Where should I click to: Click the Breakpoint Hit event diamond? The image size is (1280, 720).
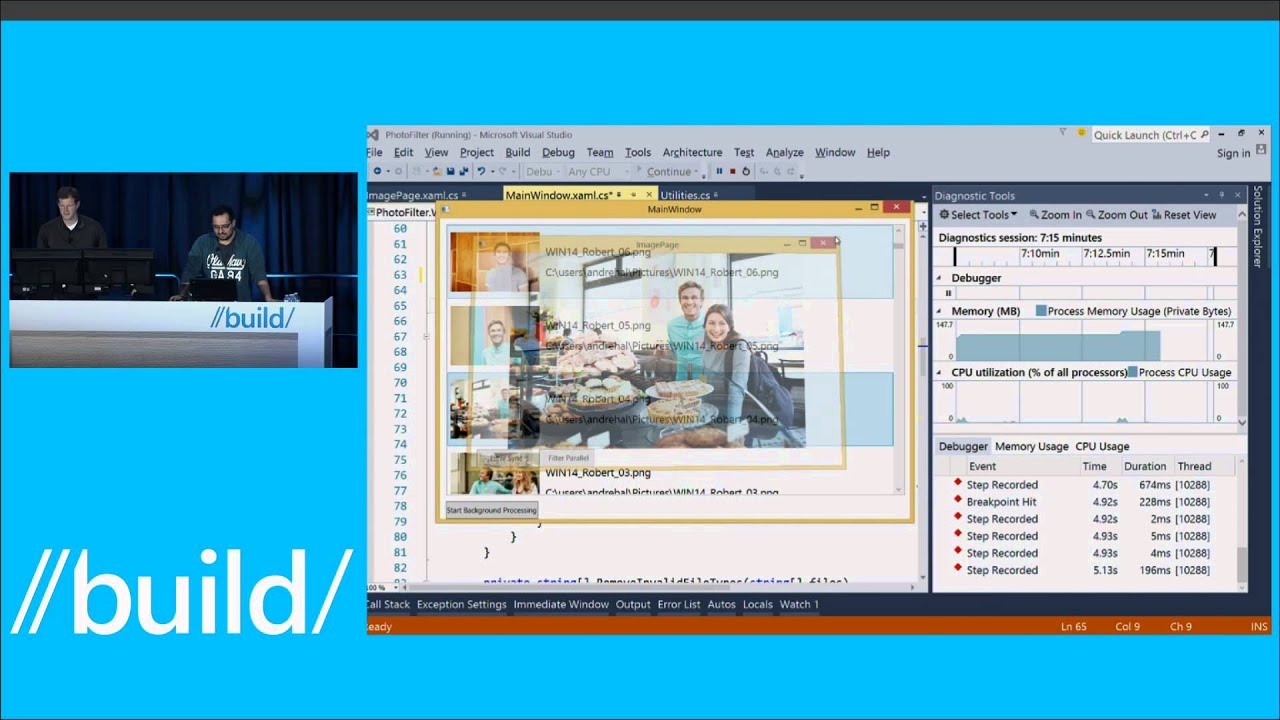(958, 500)
